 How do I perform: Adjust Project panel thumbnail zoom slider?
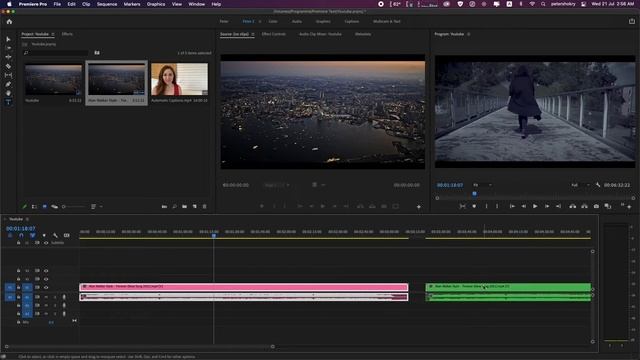click(x=73, y=207)
